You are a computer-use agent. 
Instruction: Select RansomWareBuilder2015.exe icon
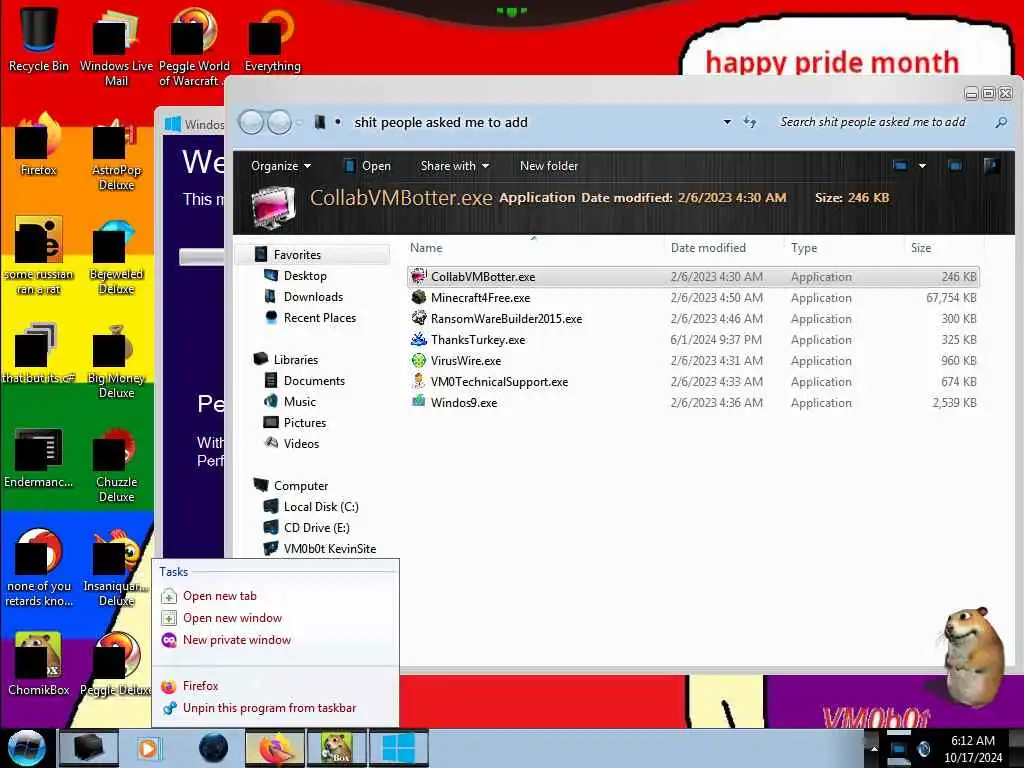tap(419, 318)
